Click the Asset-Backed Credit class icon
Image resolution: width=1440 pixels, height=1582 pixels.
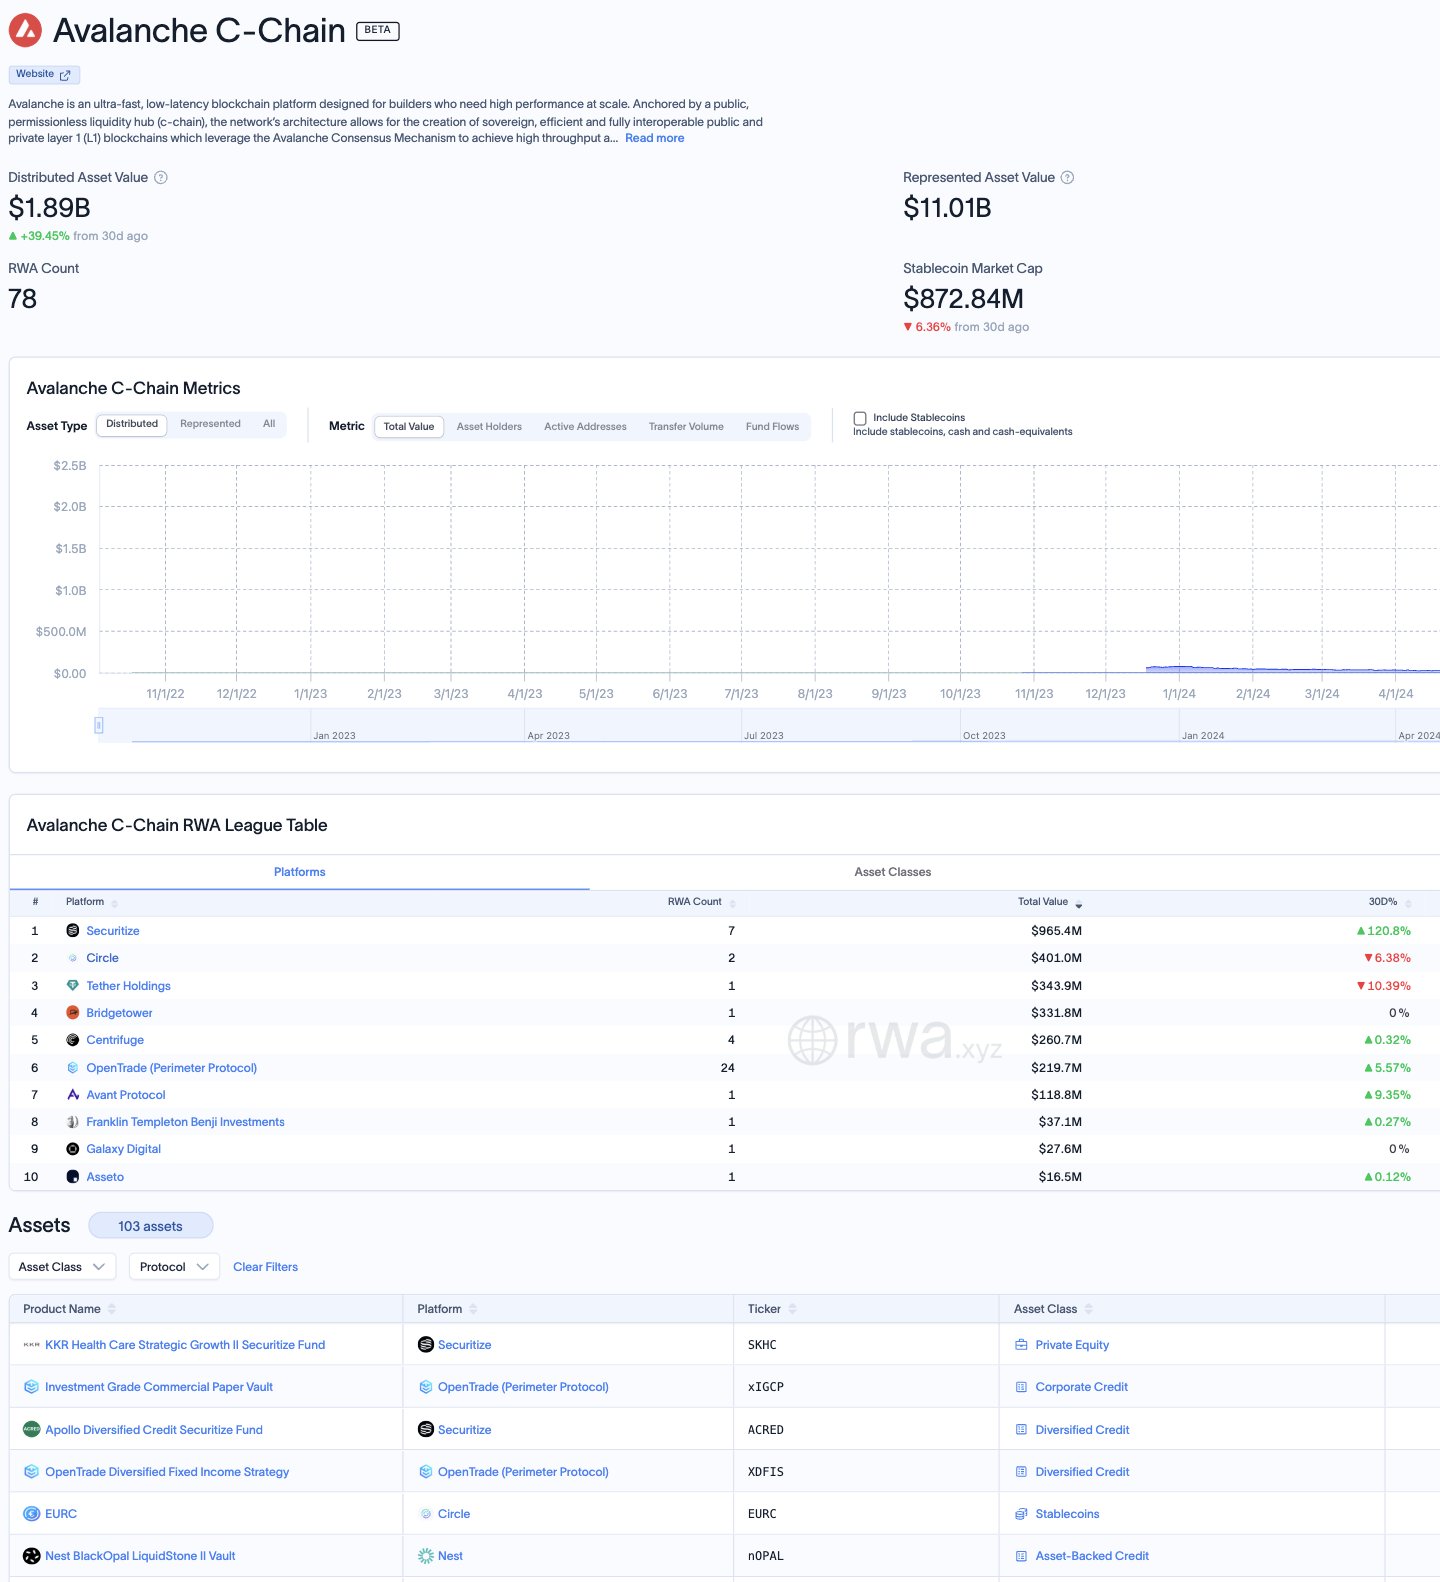pos(1021,1556)
